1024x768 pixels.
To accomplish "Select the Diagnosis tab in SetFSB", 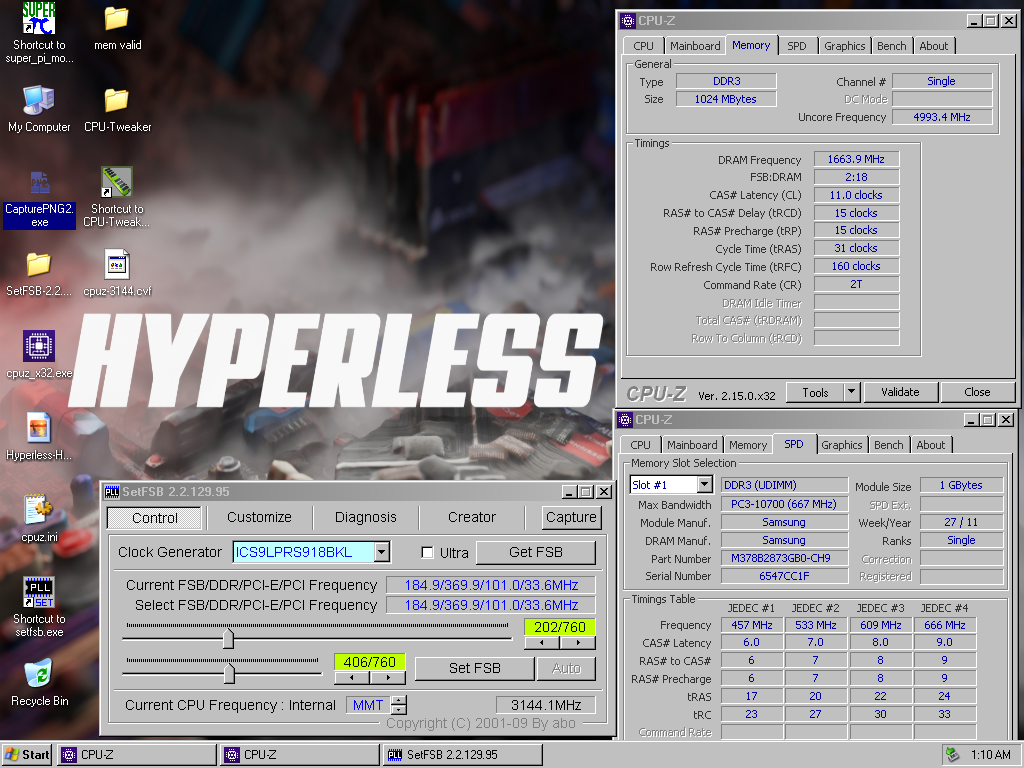I will coord(366,517).
